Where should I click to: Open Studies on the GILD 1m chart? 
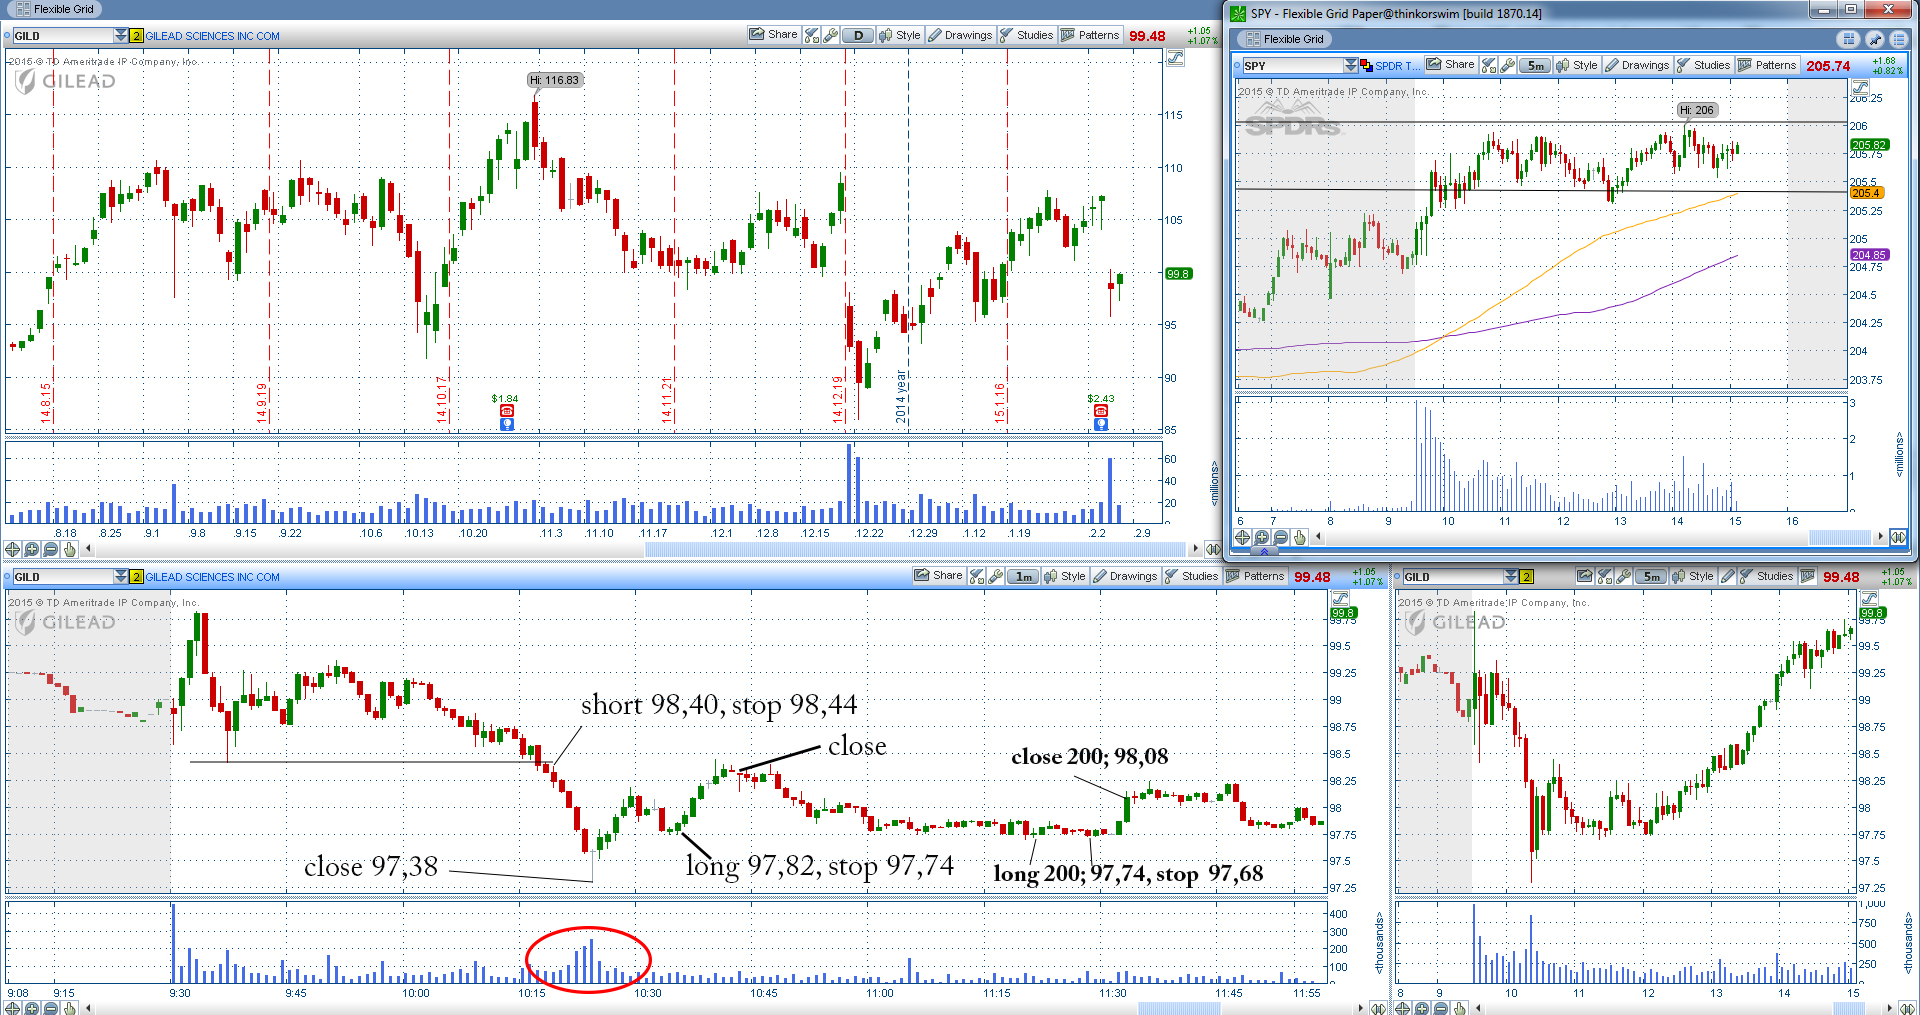[x=1192, y=576]
